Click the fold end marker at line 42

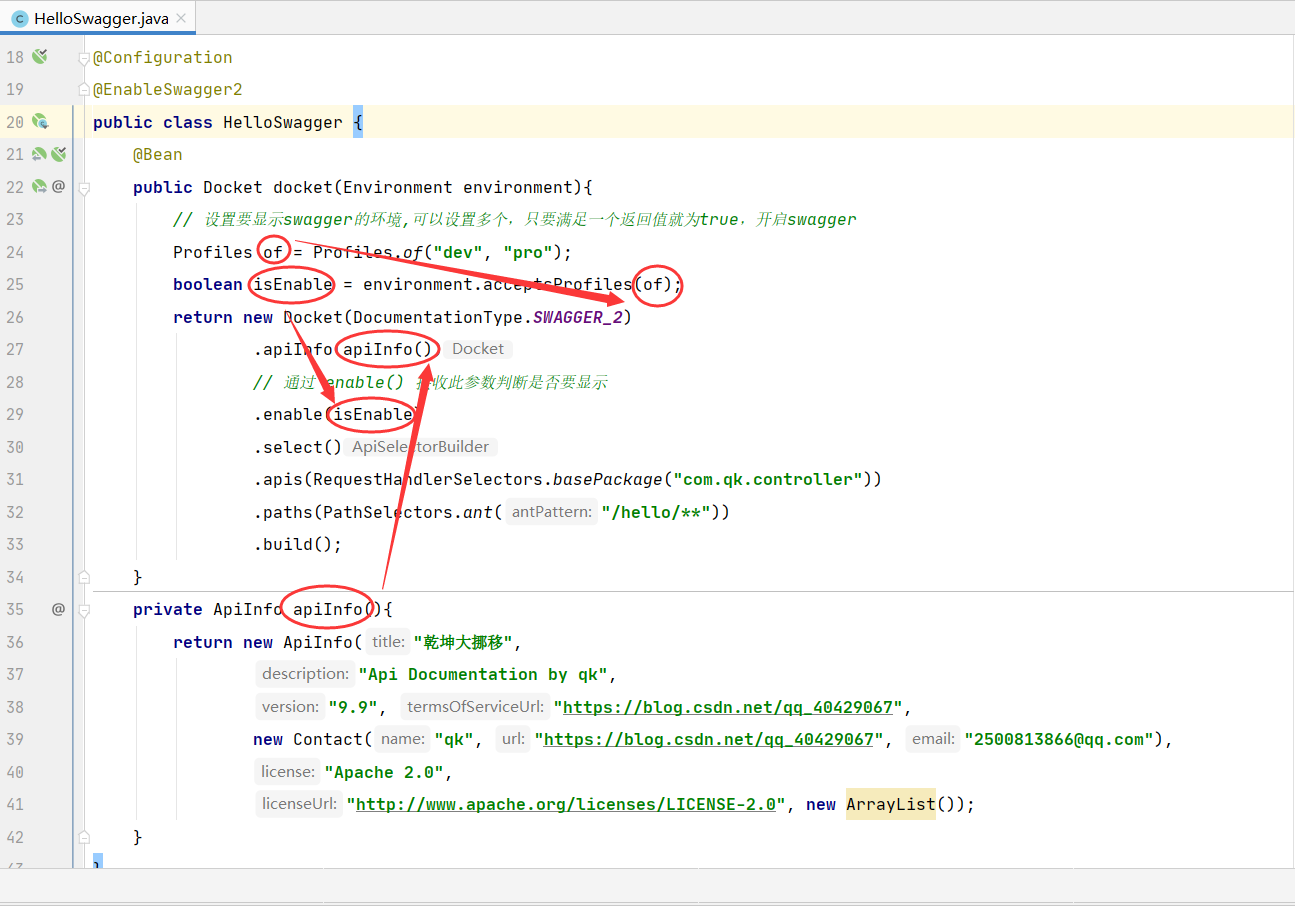[x=84, y=837]
